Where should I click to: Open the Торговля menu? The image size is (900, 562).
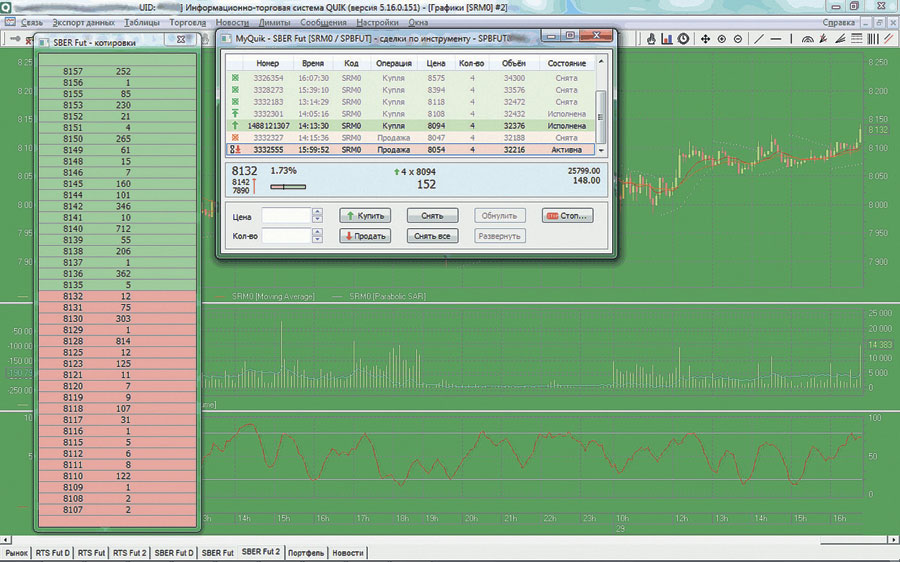[x=188, y=21]
